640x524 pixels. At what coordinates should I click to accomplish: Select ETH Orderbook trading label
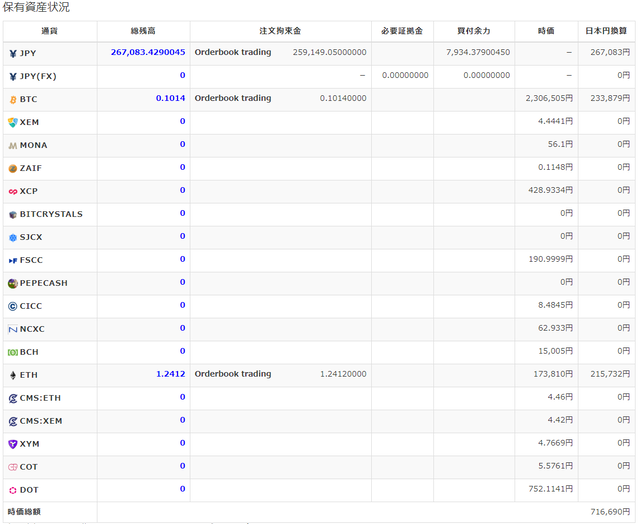tap(233, 374)
